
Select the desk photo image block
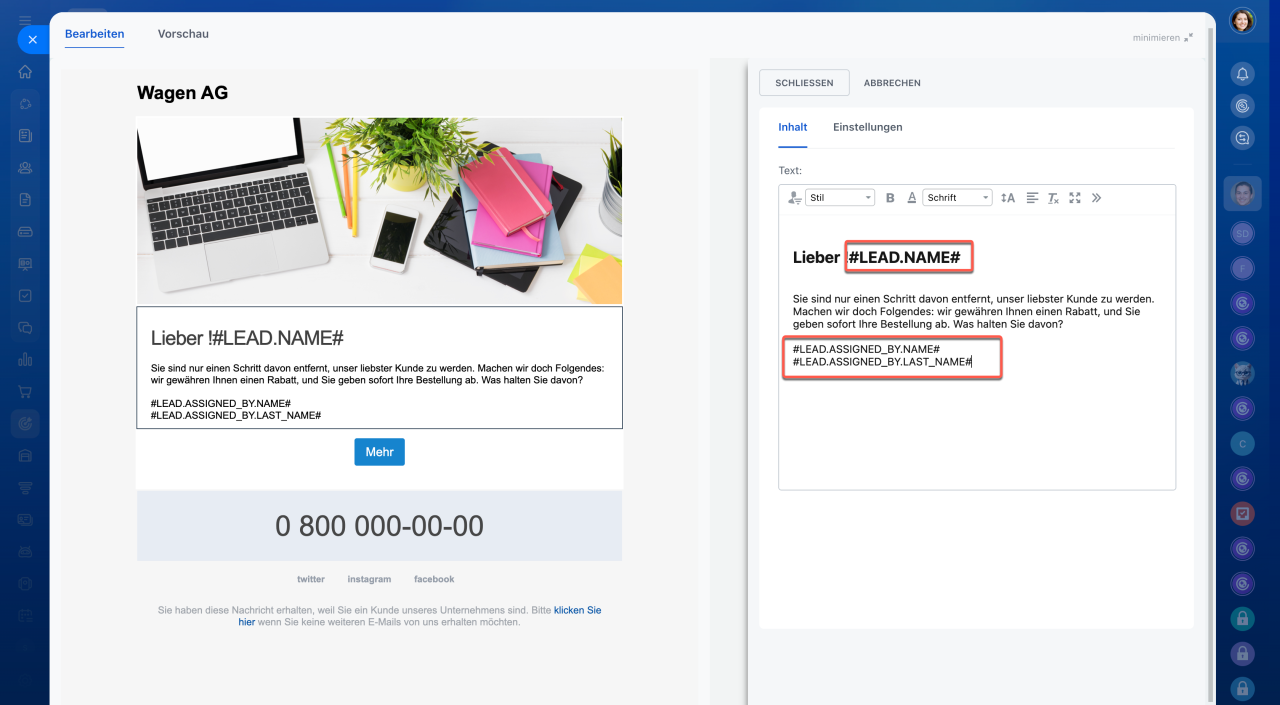click(x=379, y=211)
